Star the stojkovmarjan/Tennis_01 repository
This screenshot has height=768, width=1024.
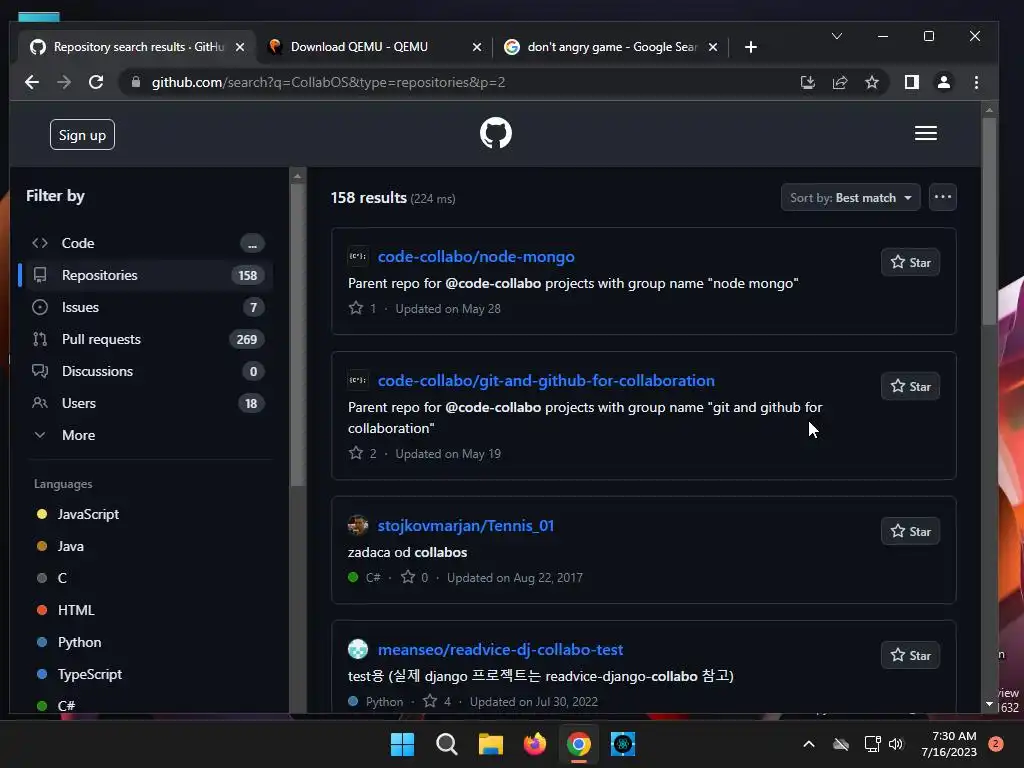tap(910, 532)
